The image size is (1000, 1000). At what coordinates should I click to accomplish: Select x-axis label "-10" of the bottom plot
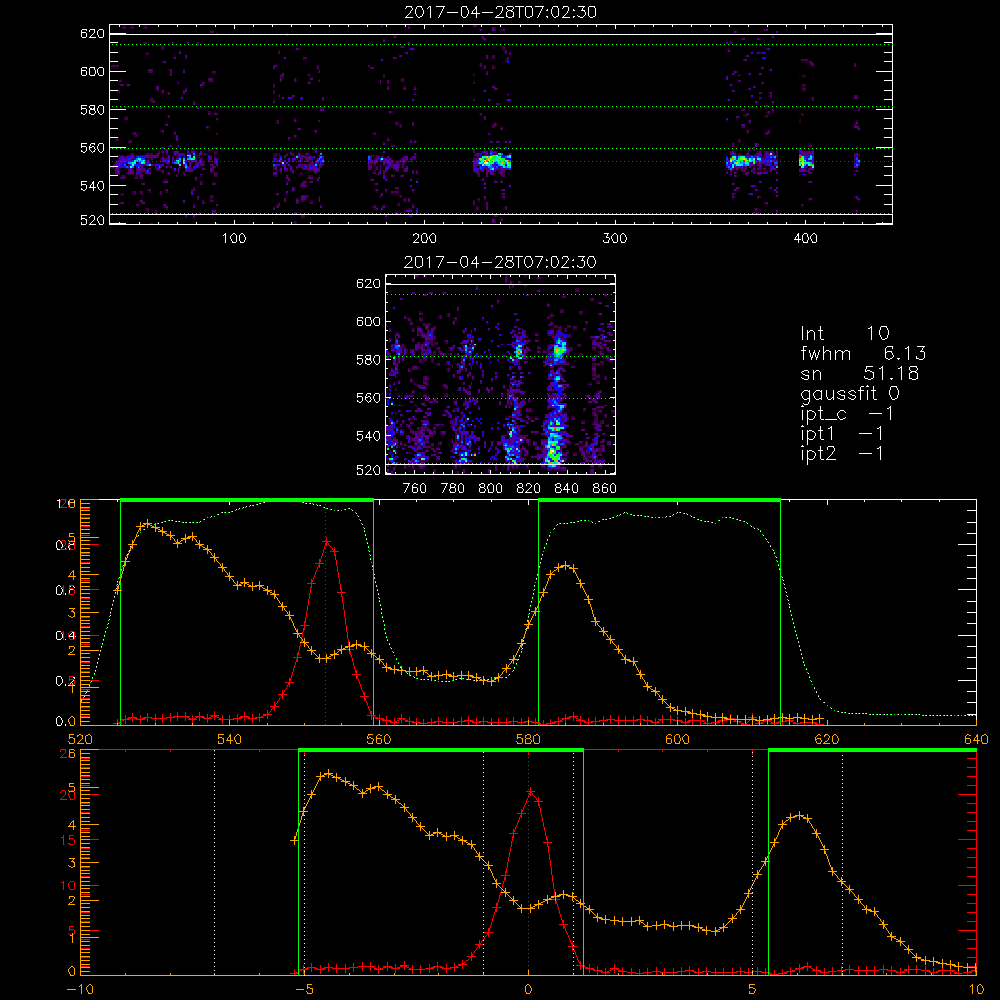point(80,990)
